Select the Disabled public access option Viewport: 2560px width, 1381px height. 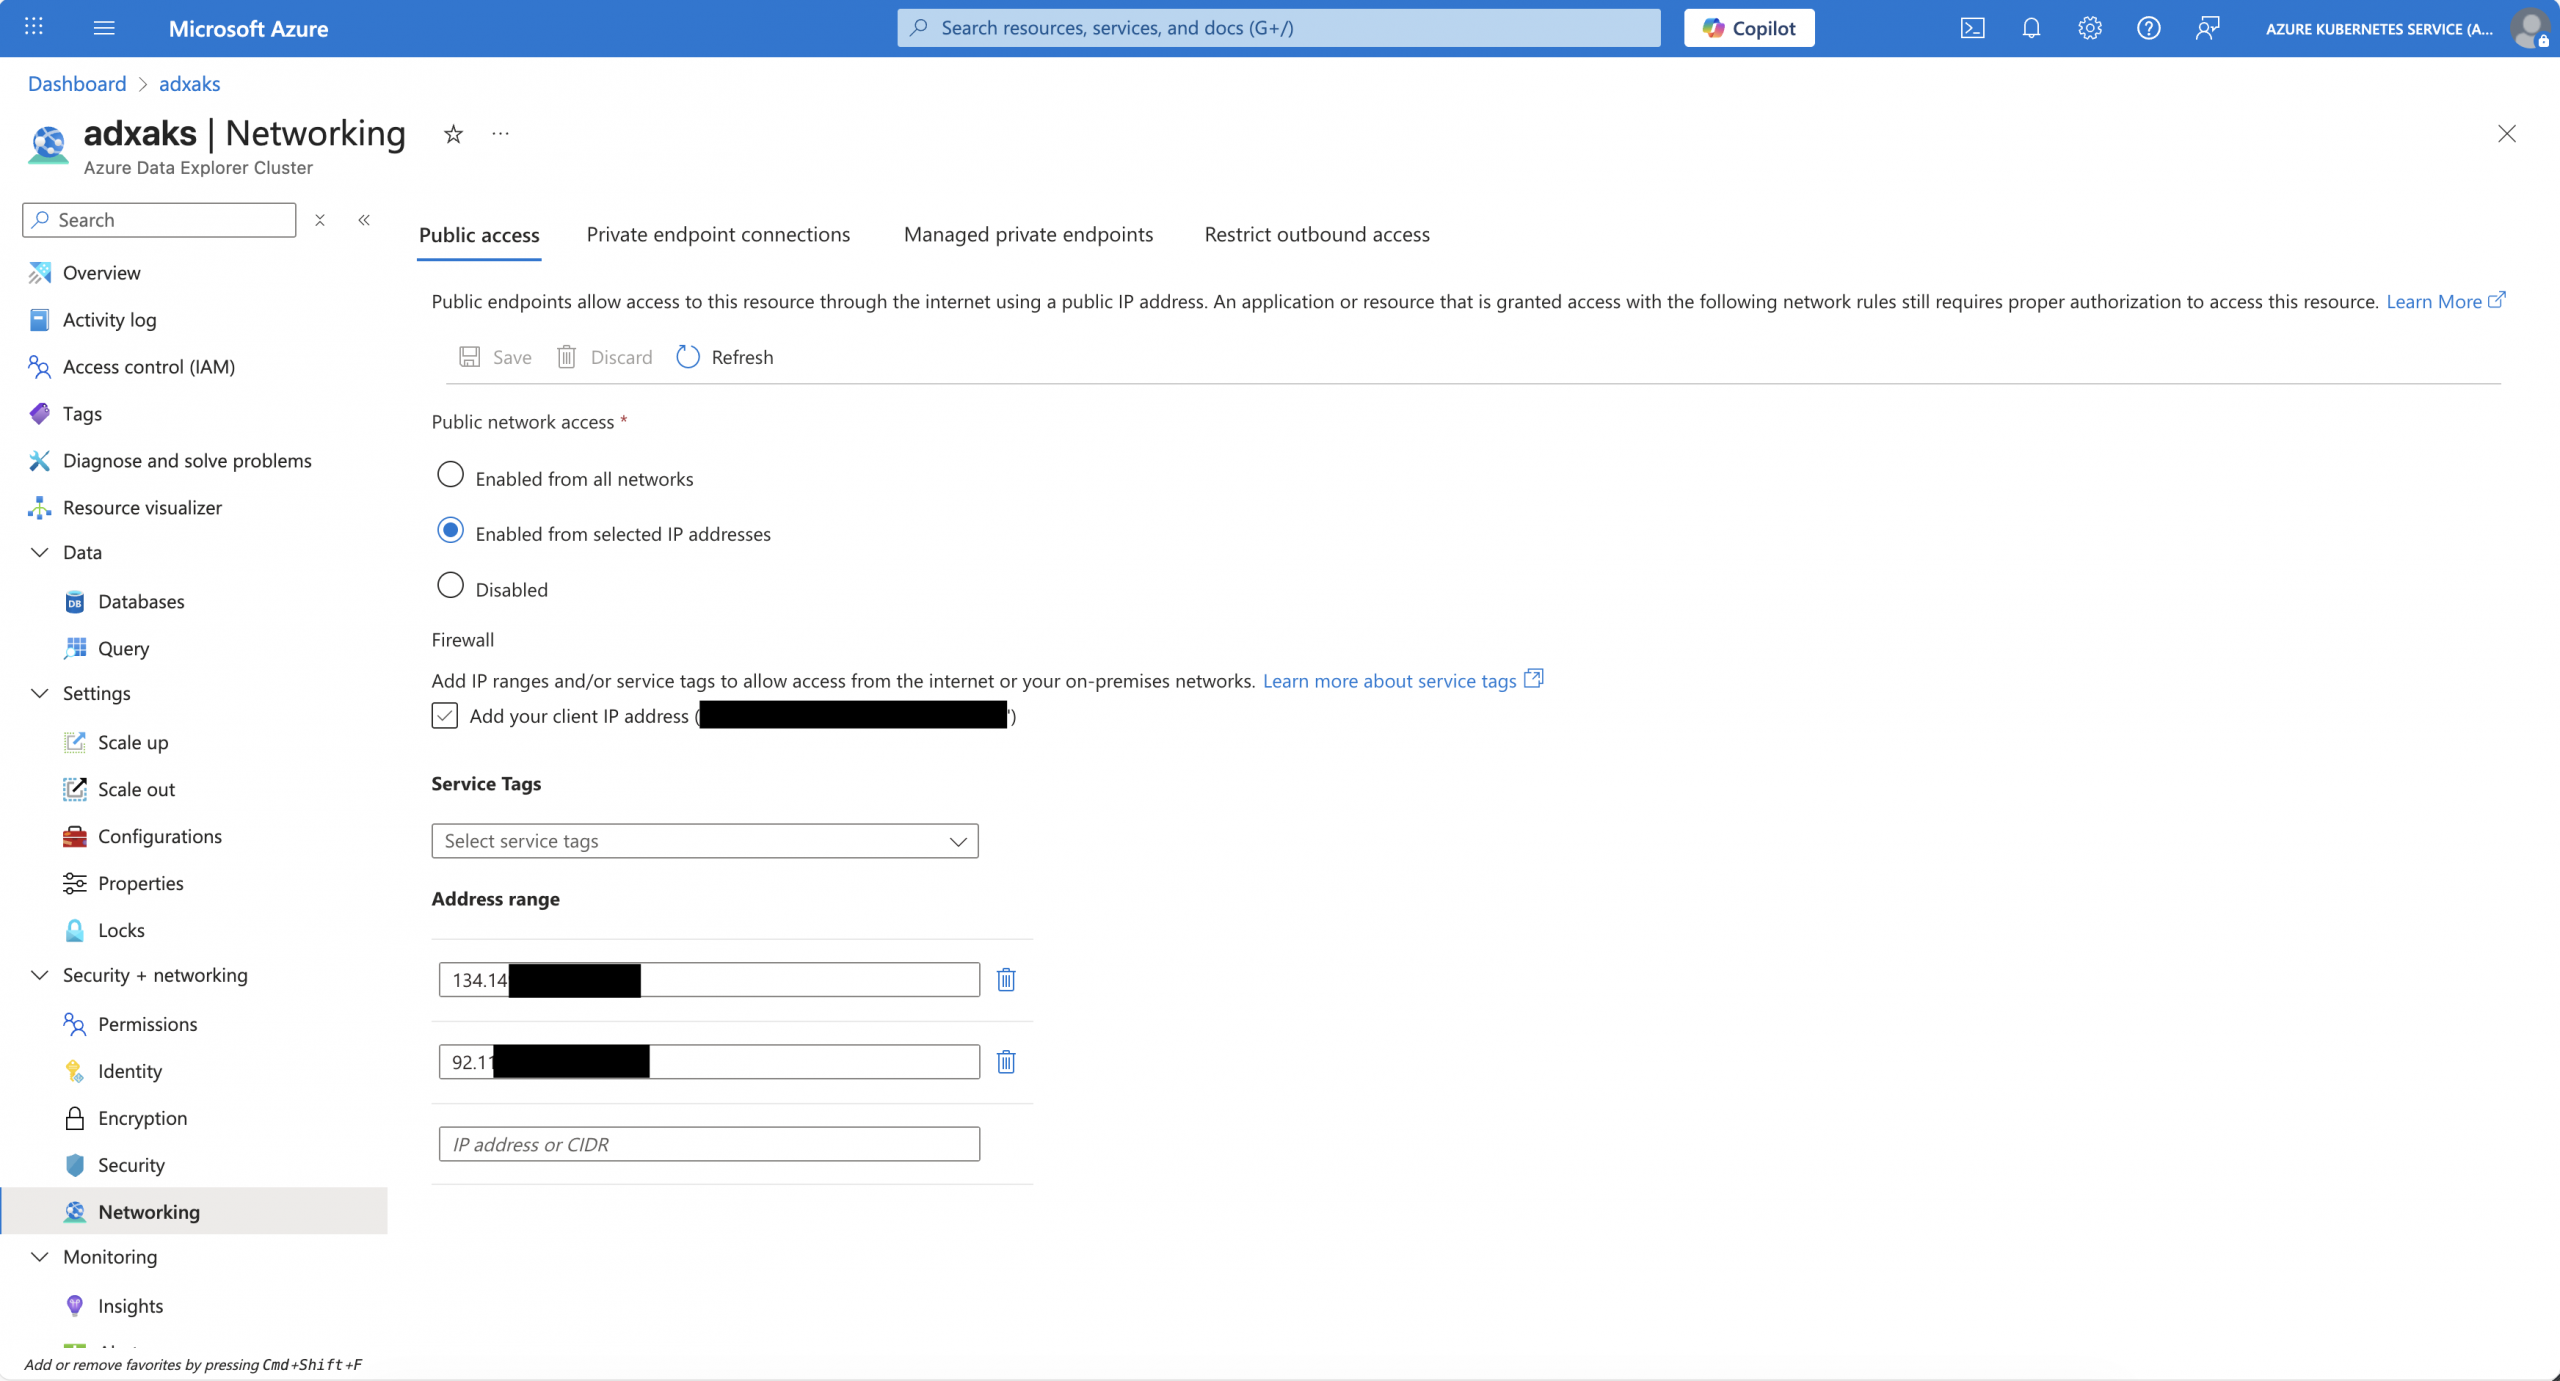450,586
